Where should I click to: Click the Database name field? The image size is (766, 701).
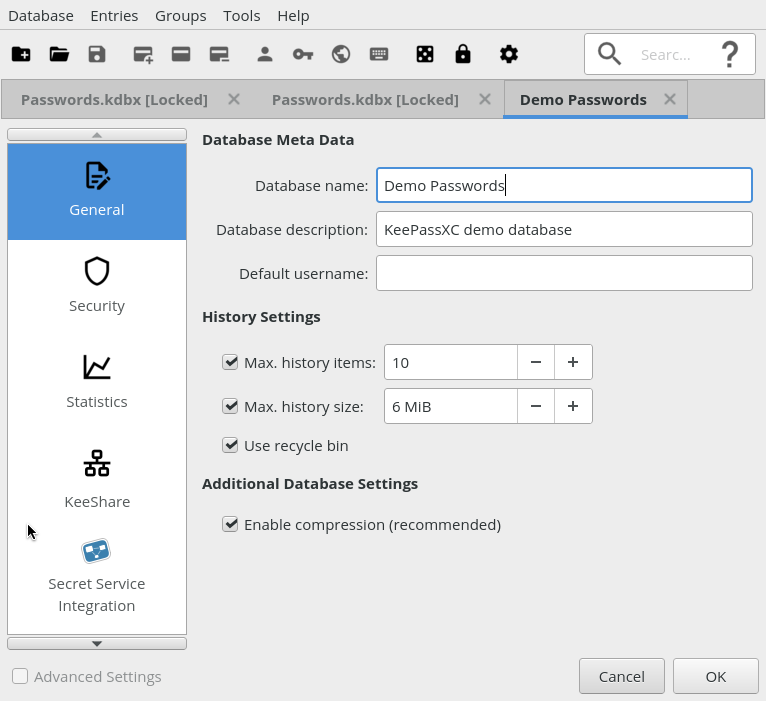pos(564,185)
